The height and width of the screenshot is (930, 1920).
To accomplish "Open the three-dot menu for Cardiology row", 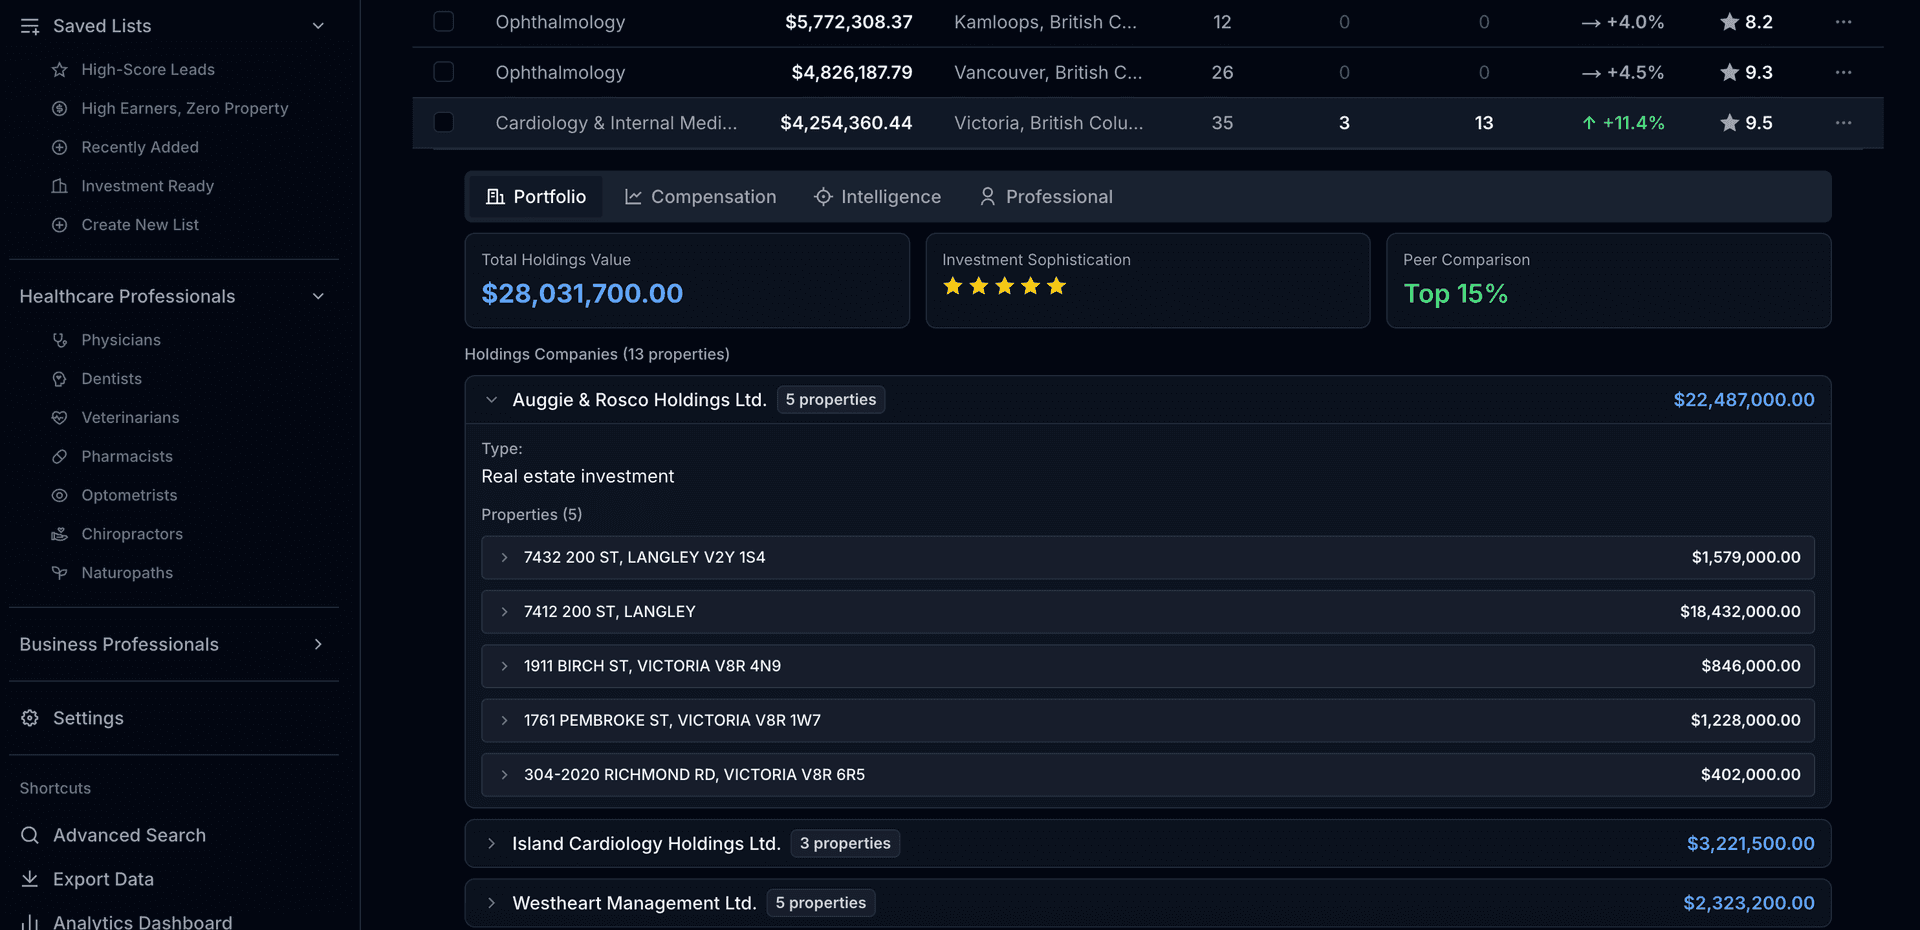I will (x=1843, y=123).
